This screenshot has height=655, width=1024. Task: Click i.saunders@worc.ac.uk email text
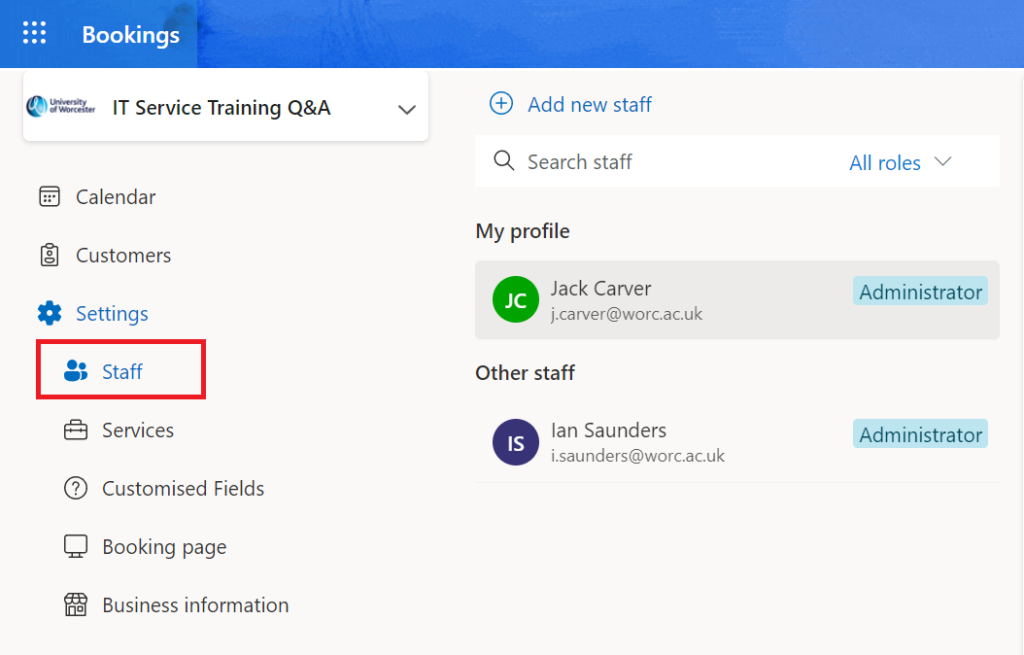pos(637,456)
